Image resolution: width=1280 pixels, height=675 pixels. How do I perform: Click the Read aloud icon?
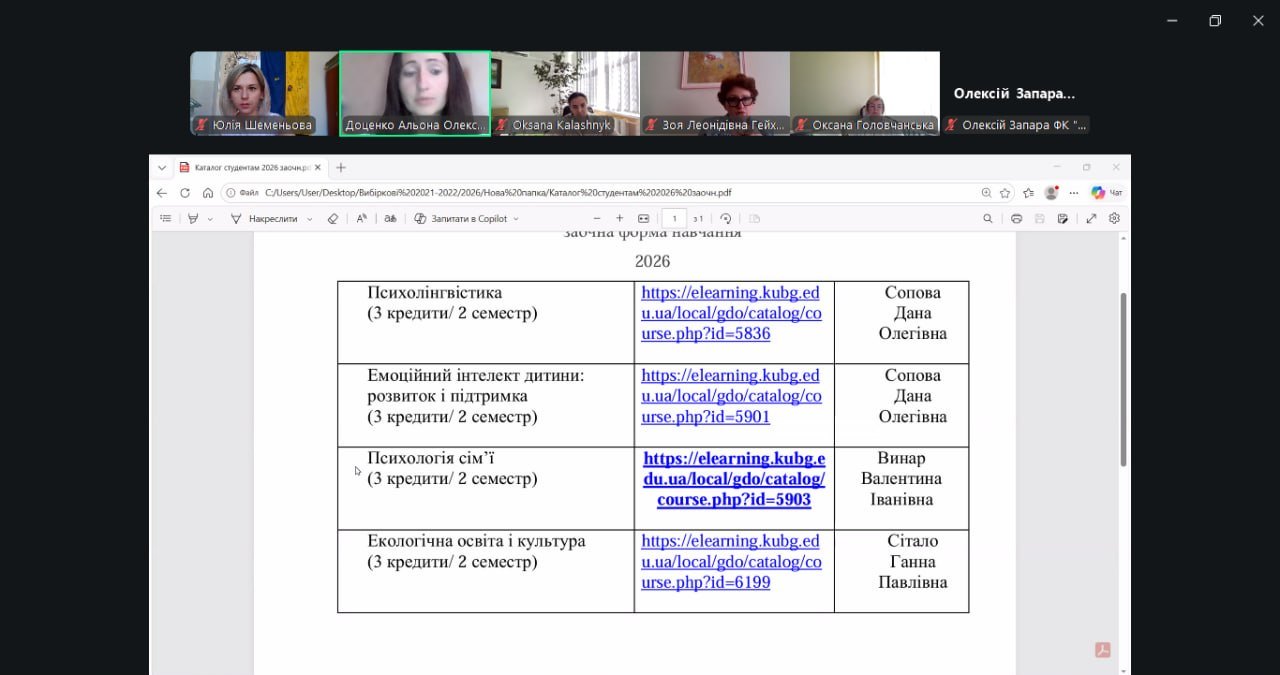(362, 218)
